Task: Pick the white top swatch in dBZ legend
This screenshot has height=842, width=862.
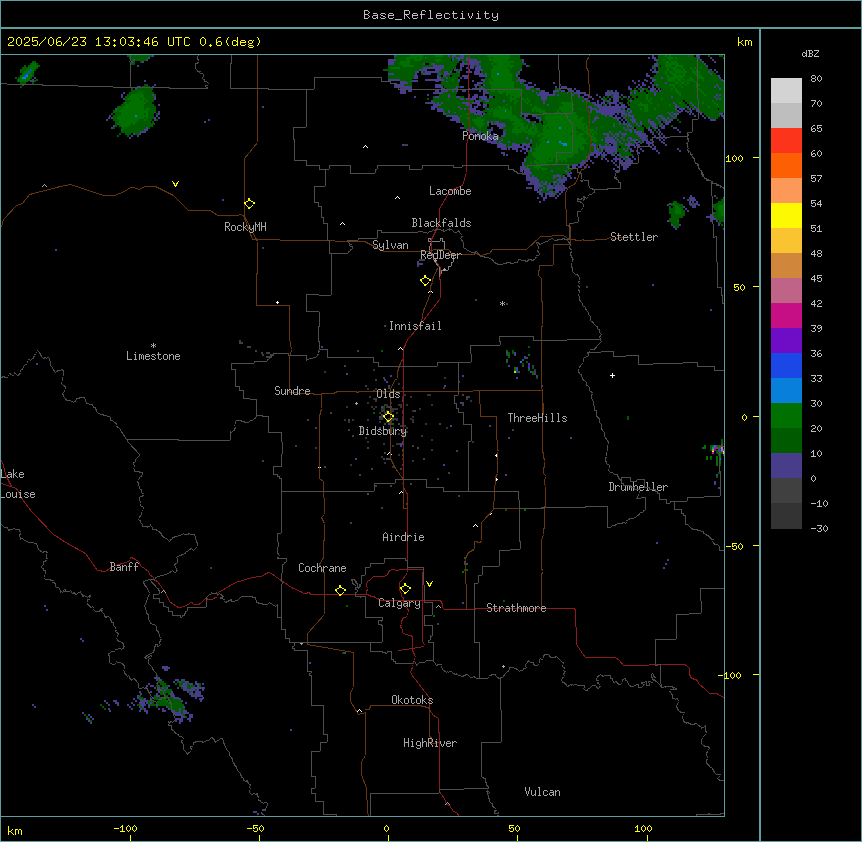Action: coord(786,90)
